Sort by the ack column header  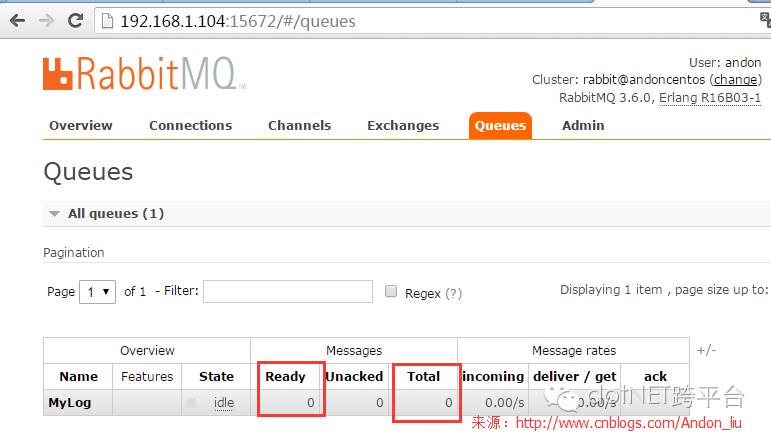pyautogui.click(x=655, y=377)
